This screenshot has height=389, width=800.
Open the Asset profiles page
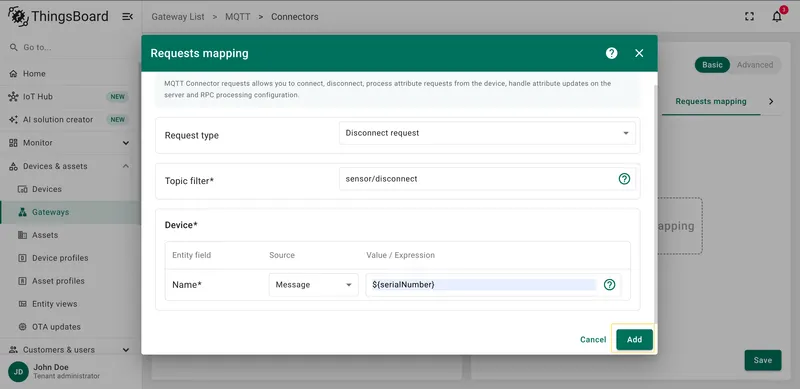point(70,281)
